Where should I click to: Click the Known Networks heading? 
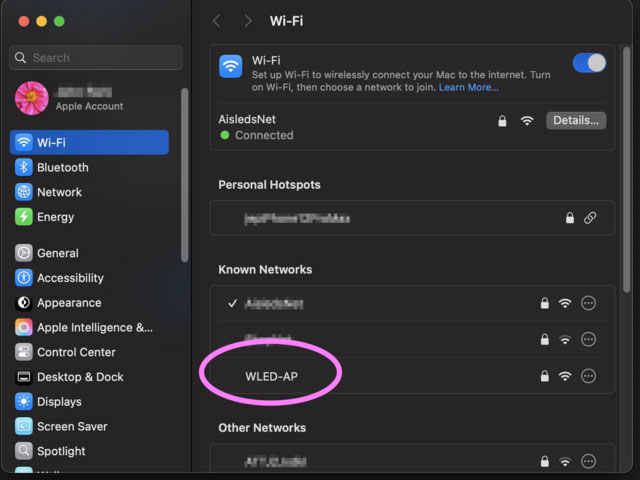click(265, 269)
